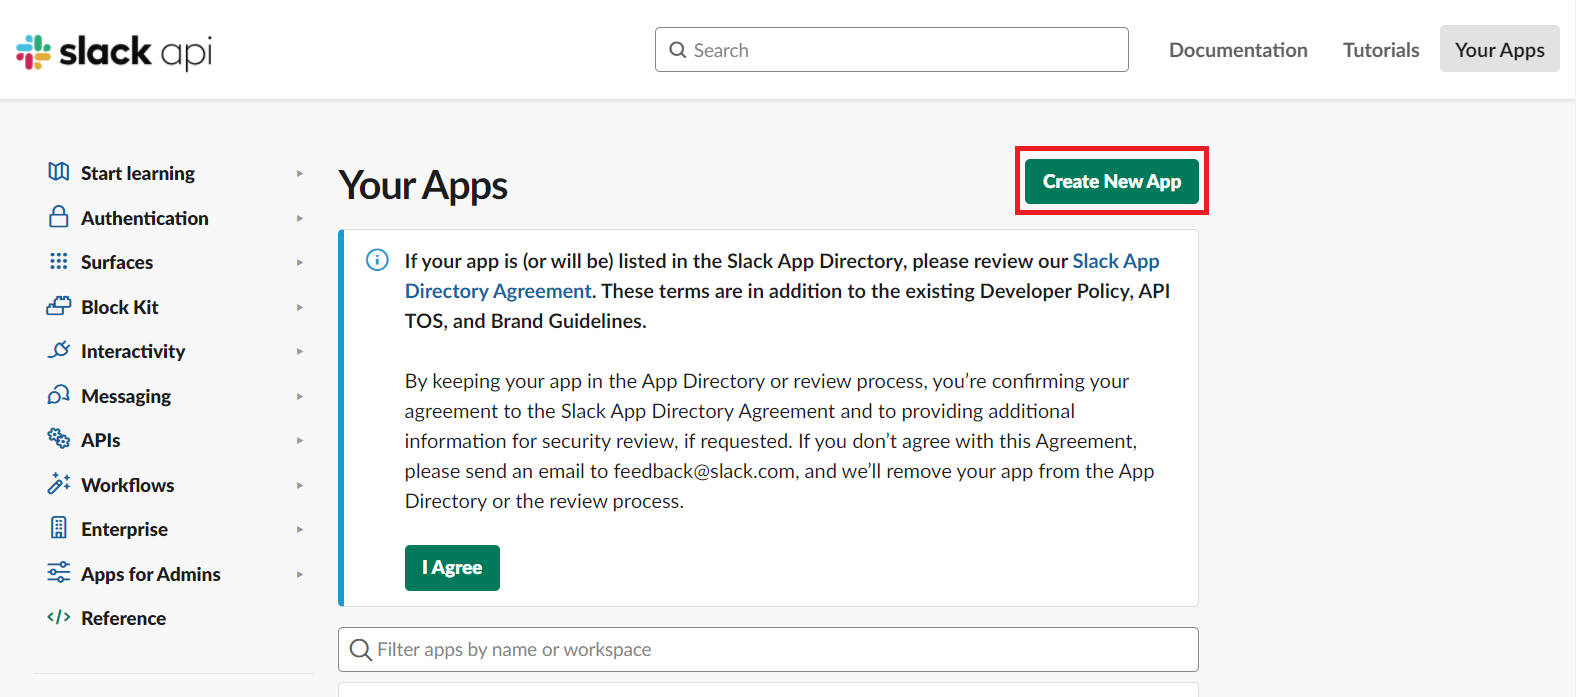This screenshot has width=1576, height=697.
Task: Click the Reference code brackets icon
Action: click(x=59, y=617)
